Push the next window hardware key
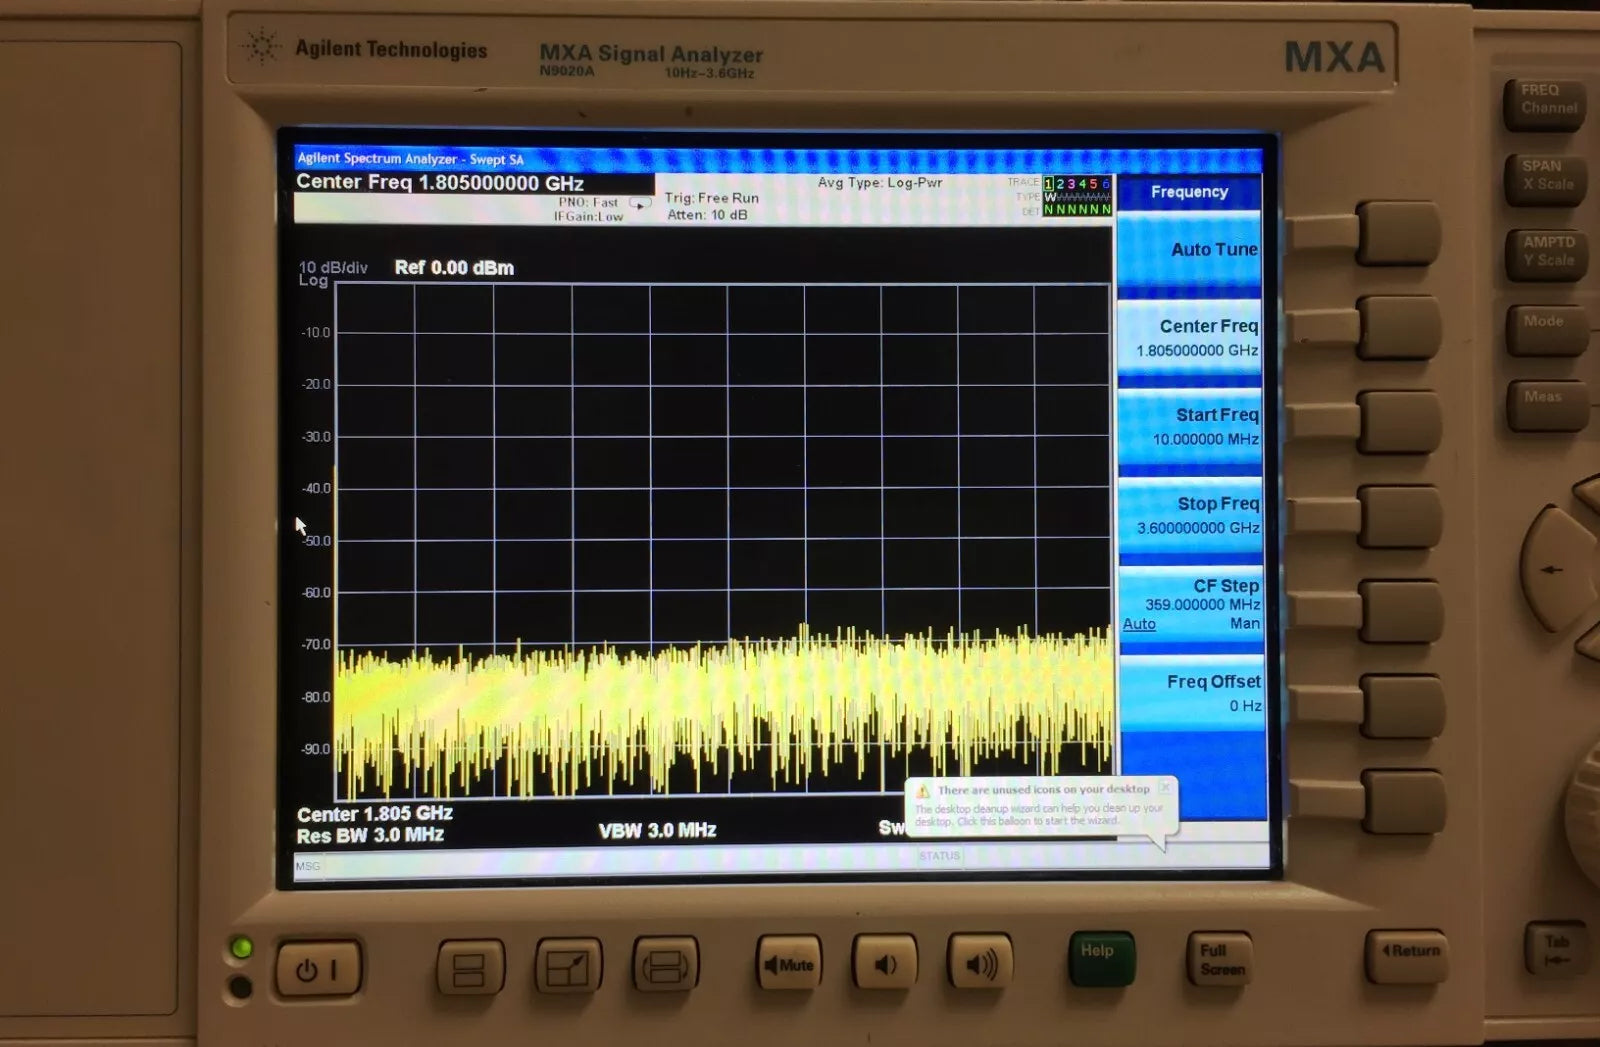 pos(665,966)
